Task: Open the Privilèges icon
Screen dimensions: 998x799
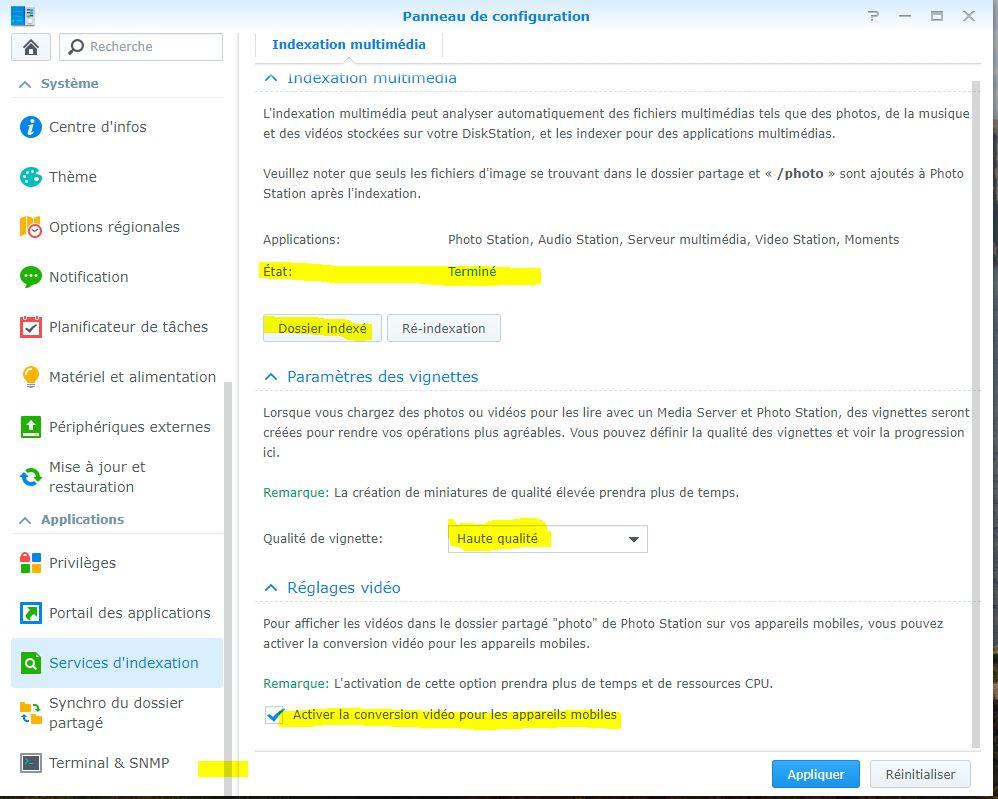Action: point(31,563)
